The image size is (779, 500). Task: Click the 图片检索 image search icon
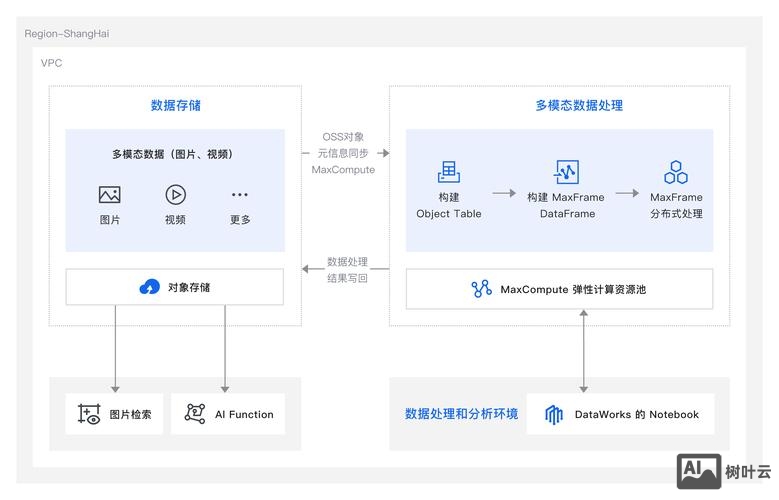click(89, 414)
